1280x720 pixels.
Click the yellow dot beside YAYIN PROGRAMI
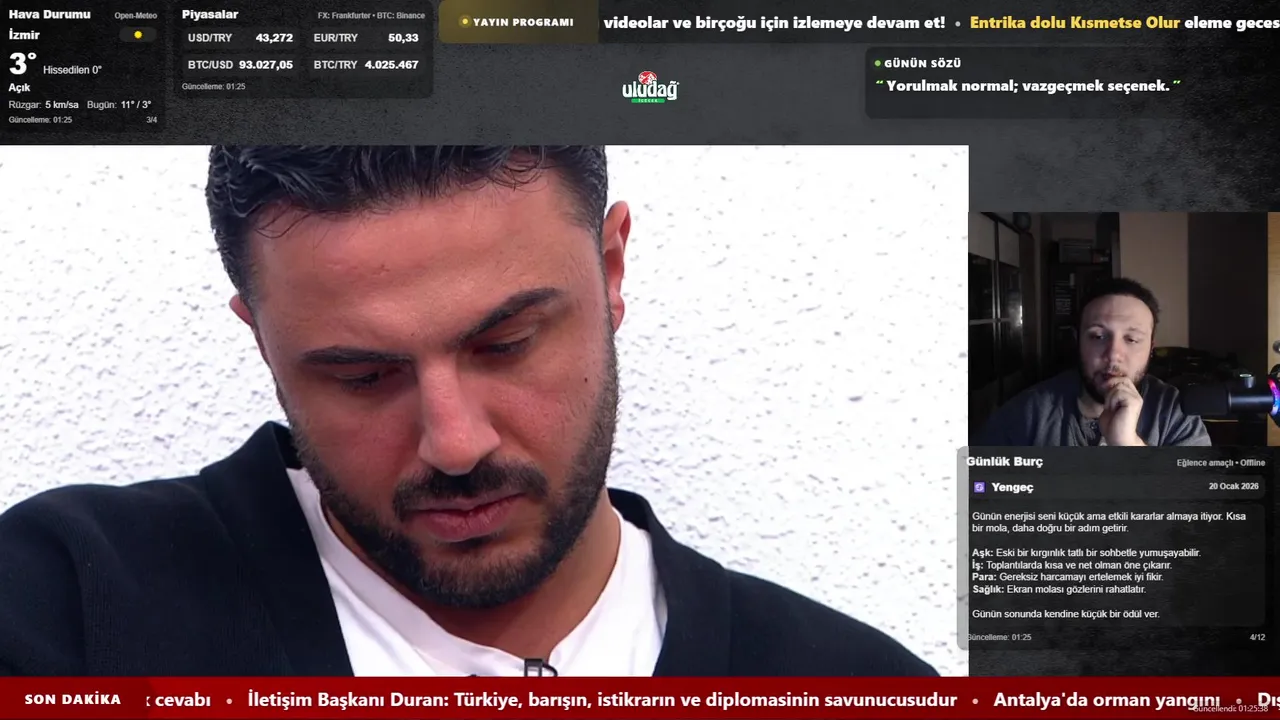[x=465, y=22]
